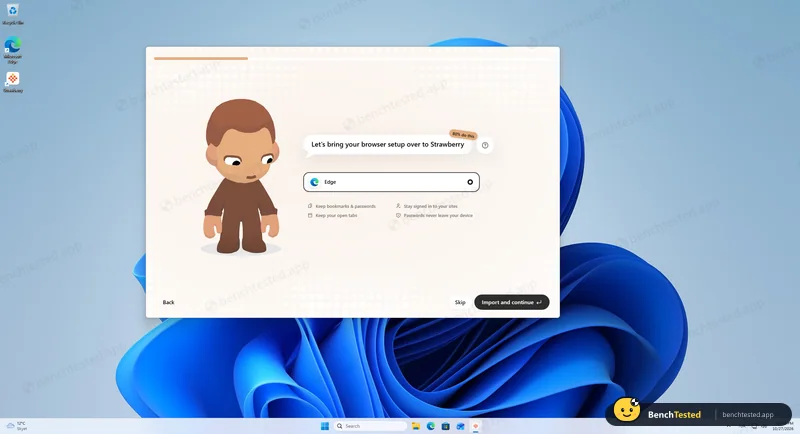Go Back to the previous setup step
This screenshot has width=800, height=434.
(168, 302)
